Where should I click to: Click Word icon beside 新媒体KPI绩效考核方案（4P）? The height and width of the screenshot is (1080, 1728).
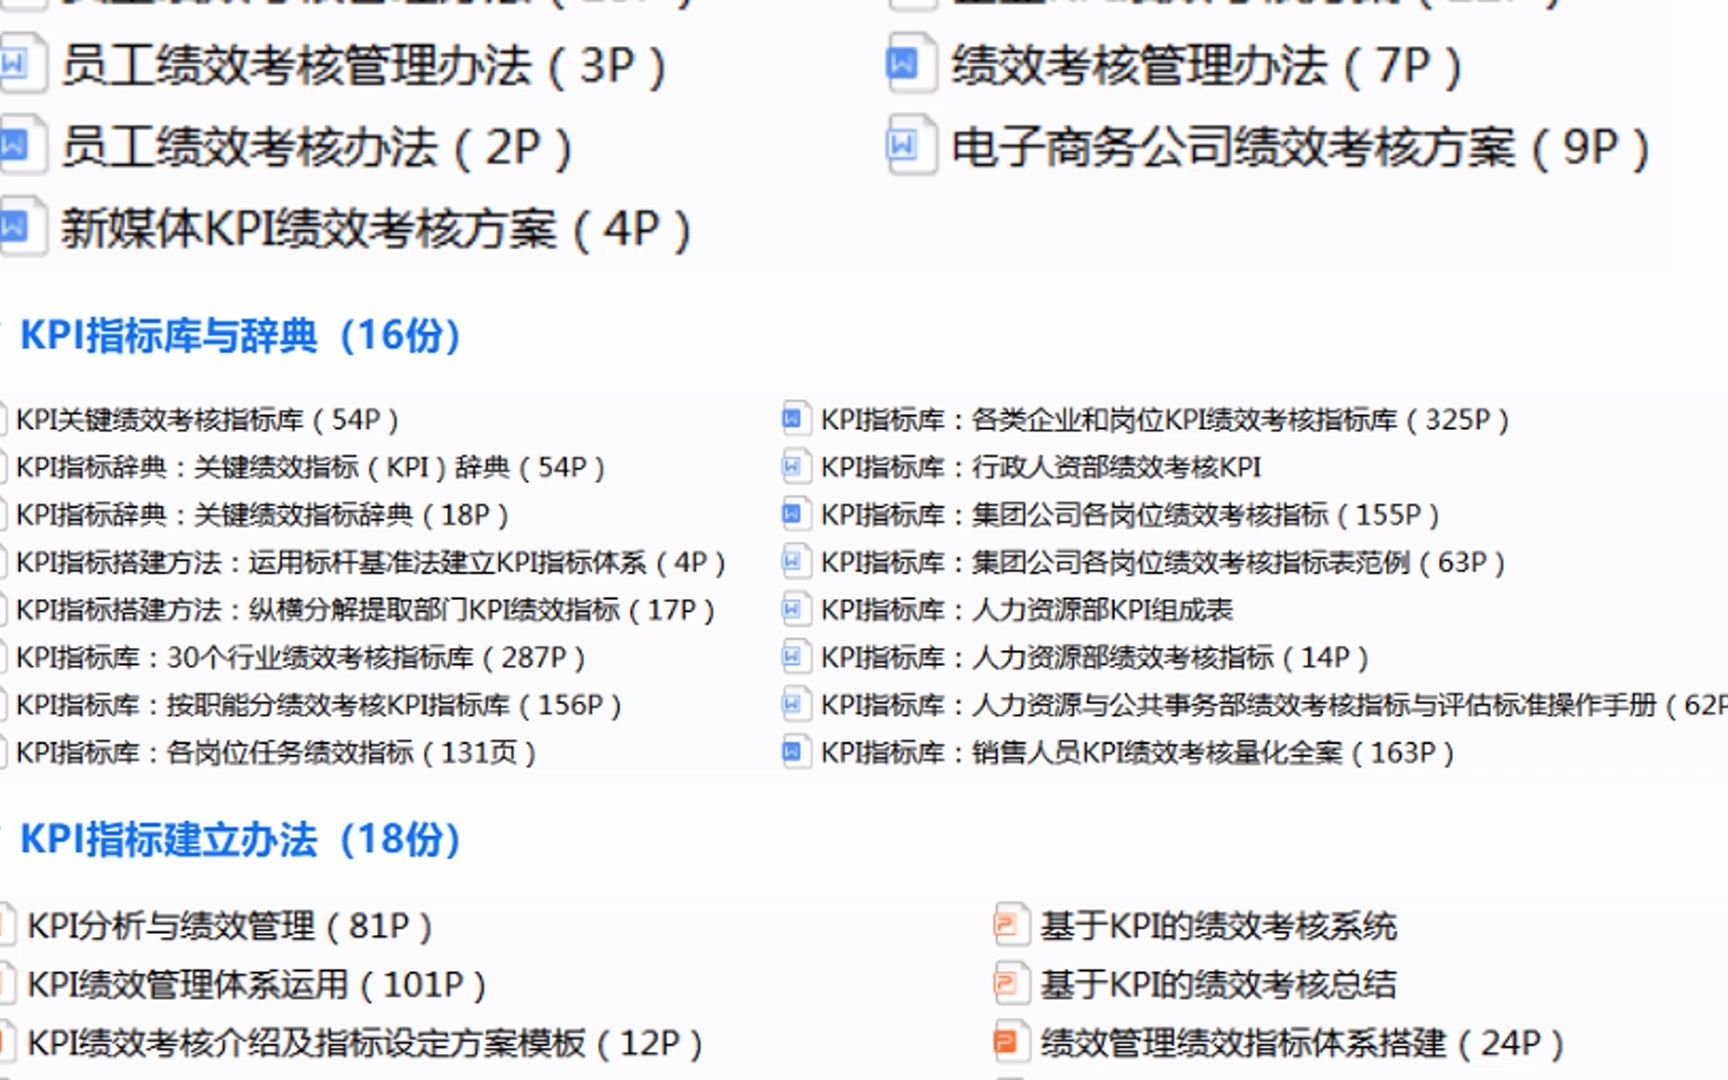(x=22, y=229)
